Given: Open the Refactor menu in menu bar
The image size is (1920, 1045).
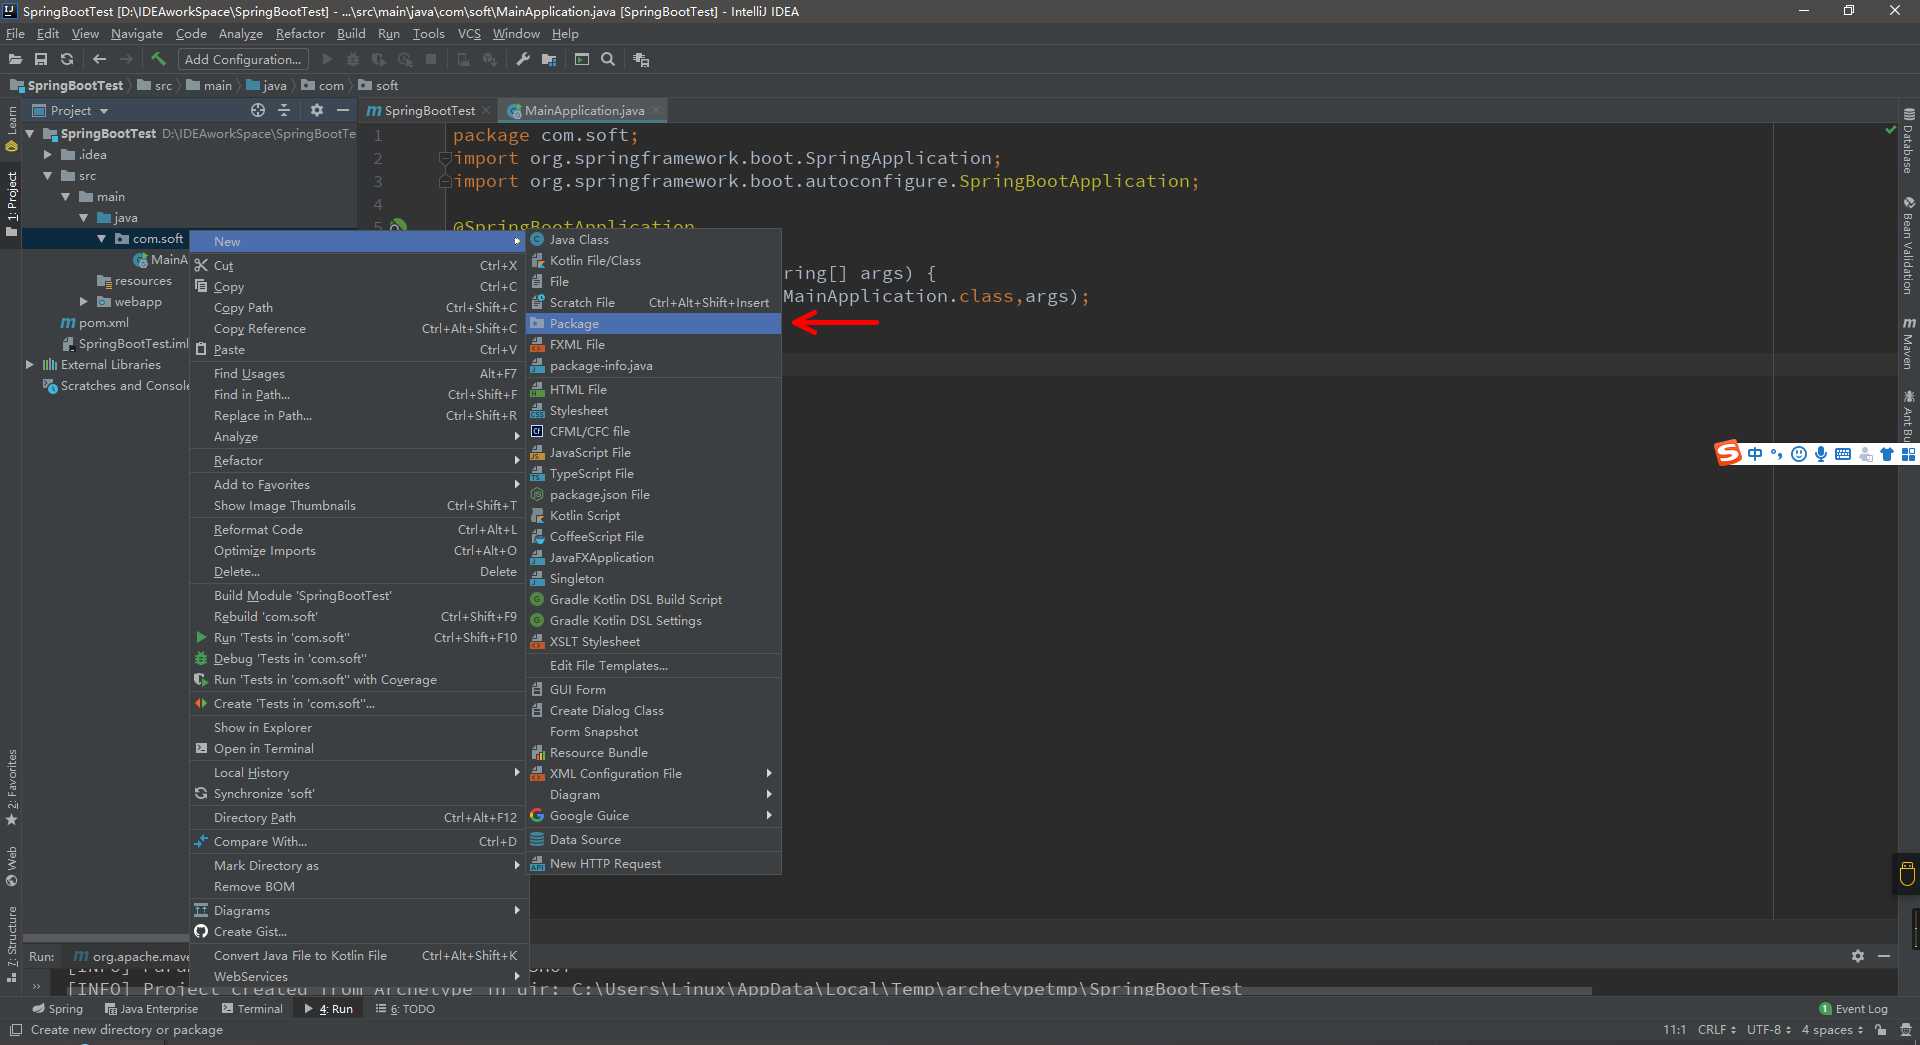Looking at the screenshot, I should (300, 34).
